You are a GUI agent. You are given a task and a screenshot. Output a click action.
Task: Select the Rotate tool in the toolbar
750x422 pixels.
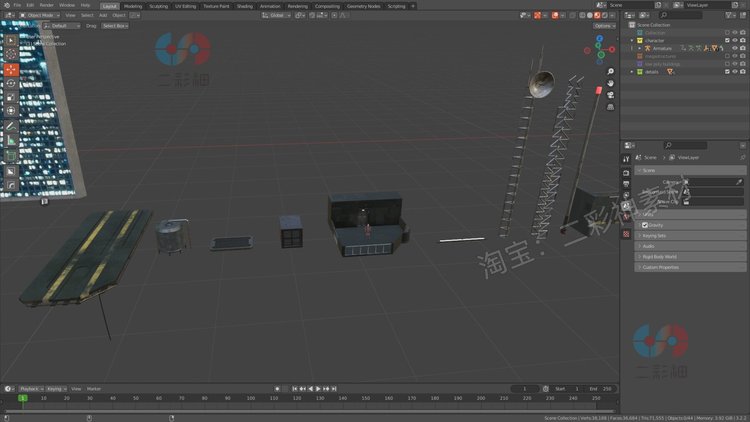pos(11,83)
